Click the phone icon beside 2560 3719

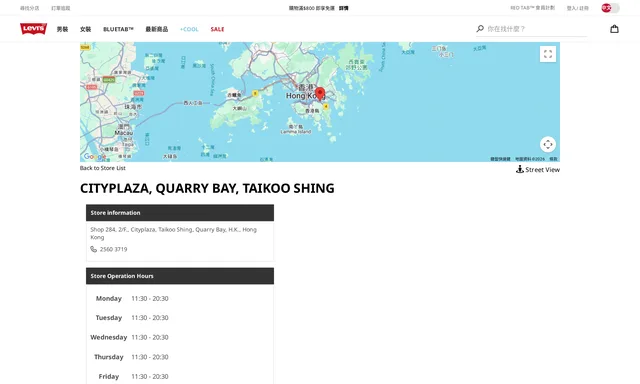pyautogui.click(x=93, y=249)
